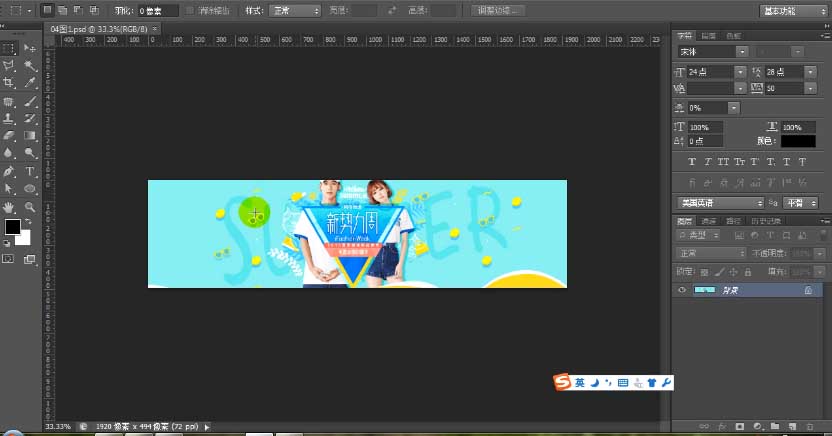Switch to the 04图1.psd document tab

click(99, 29)
